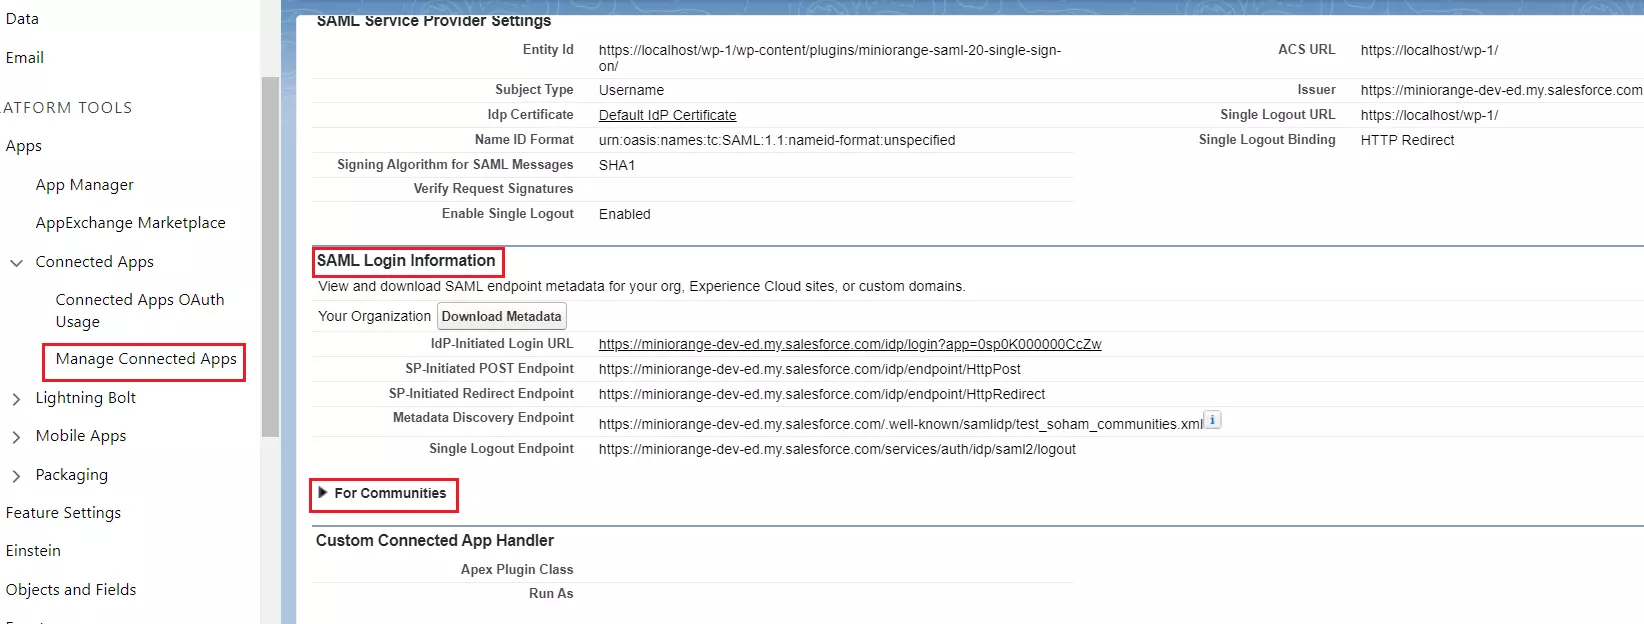Expand the Mobile Apps menu group

[x=16, y=437]
